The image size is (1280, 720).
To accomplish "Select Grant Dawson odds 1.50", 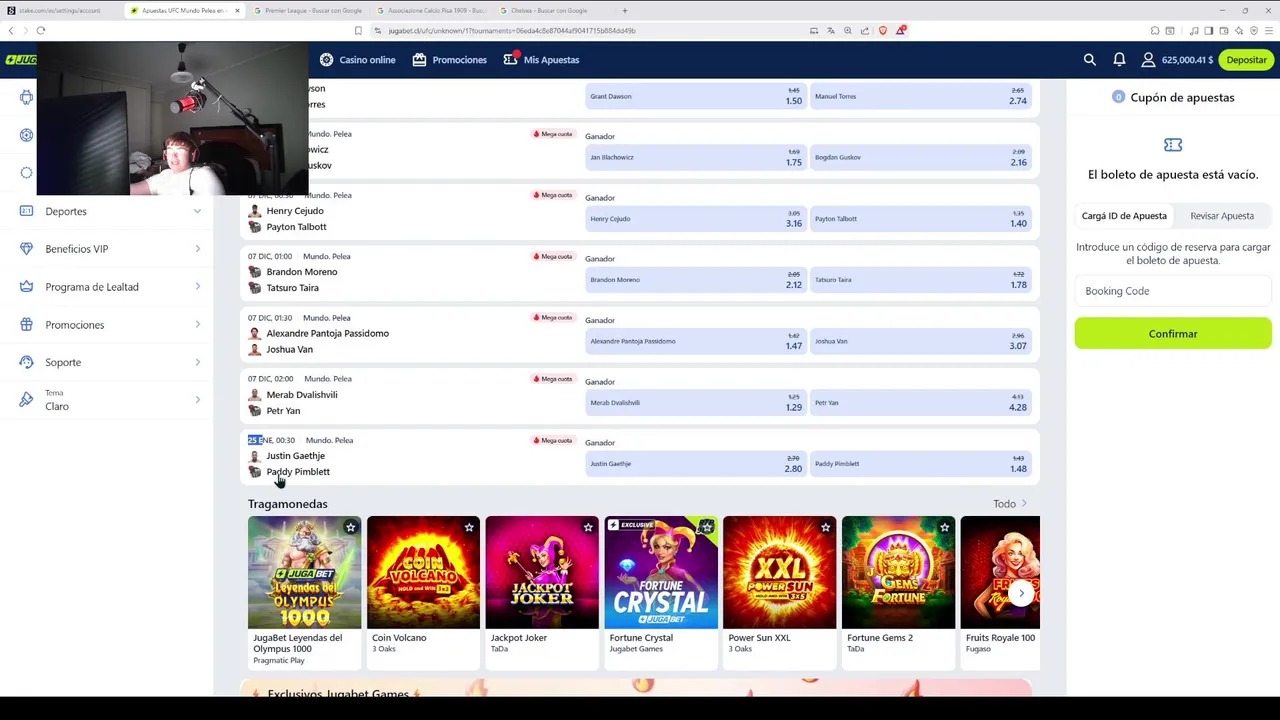I will 696,96.
